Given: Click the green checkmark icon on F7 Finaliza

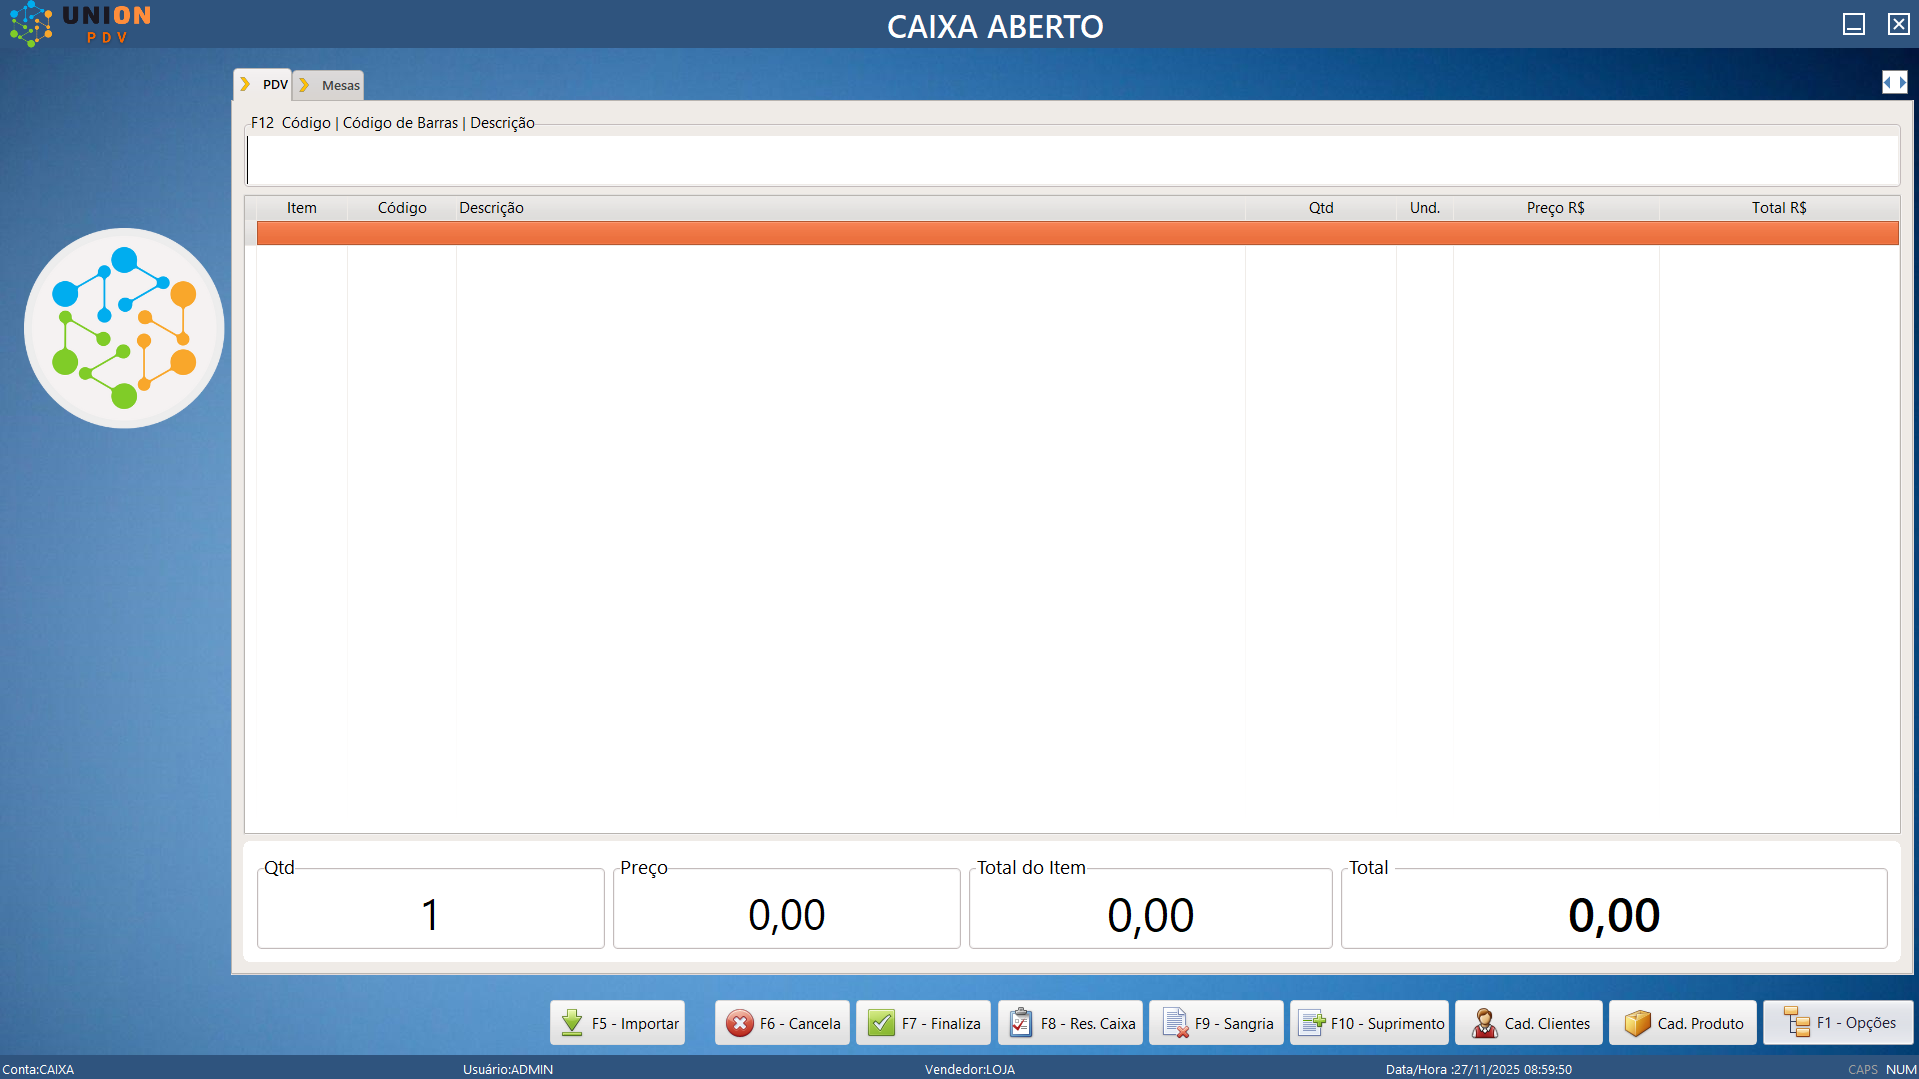Looking at the screenshot, I should click(881, 1023).
